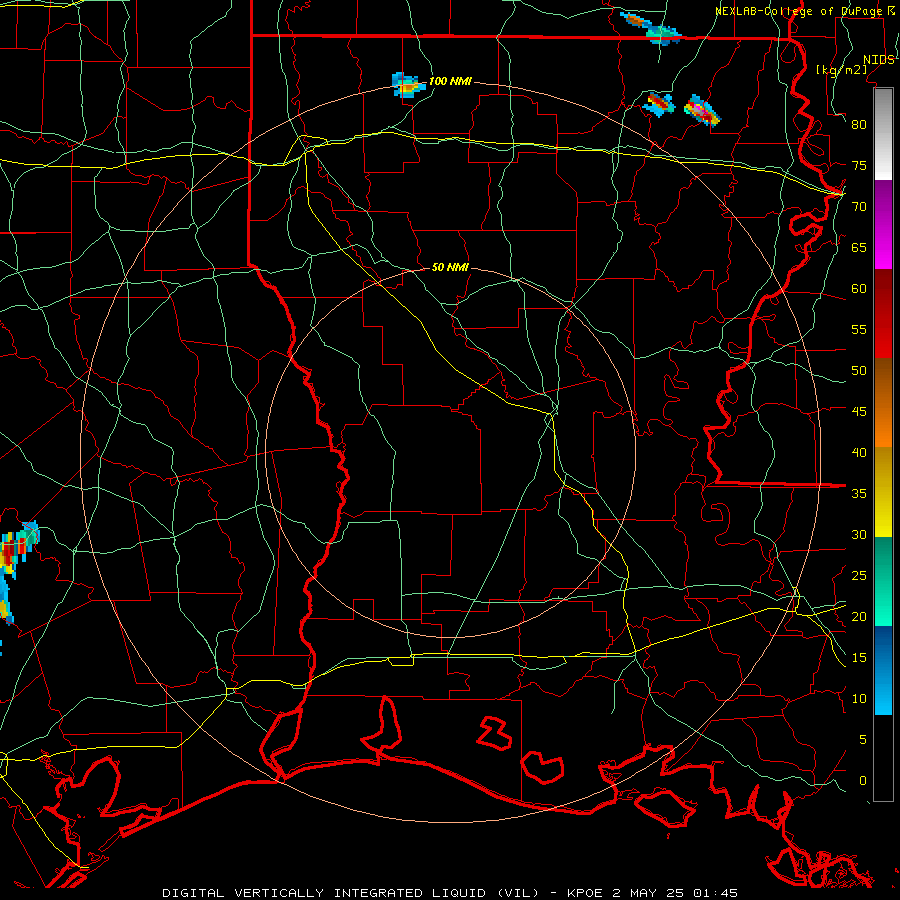900x900 pixels.
Task: Click the "10" value on the color scale
Action: 859,699
